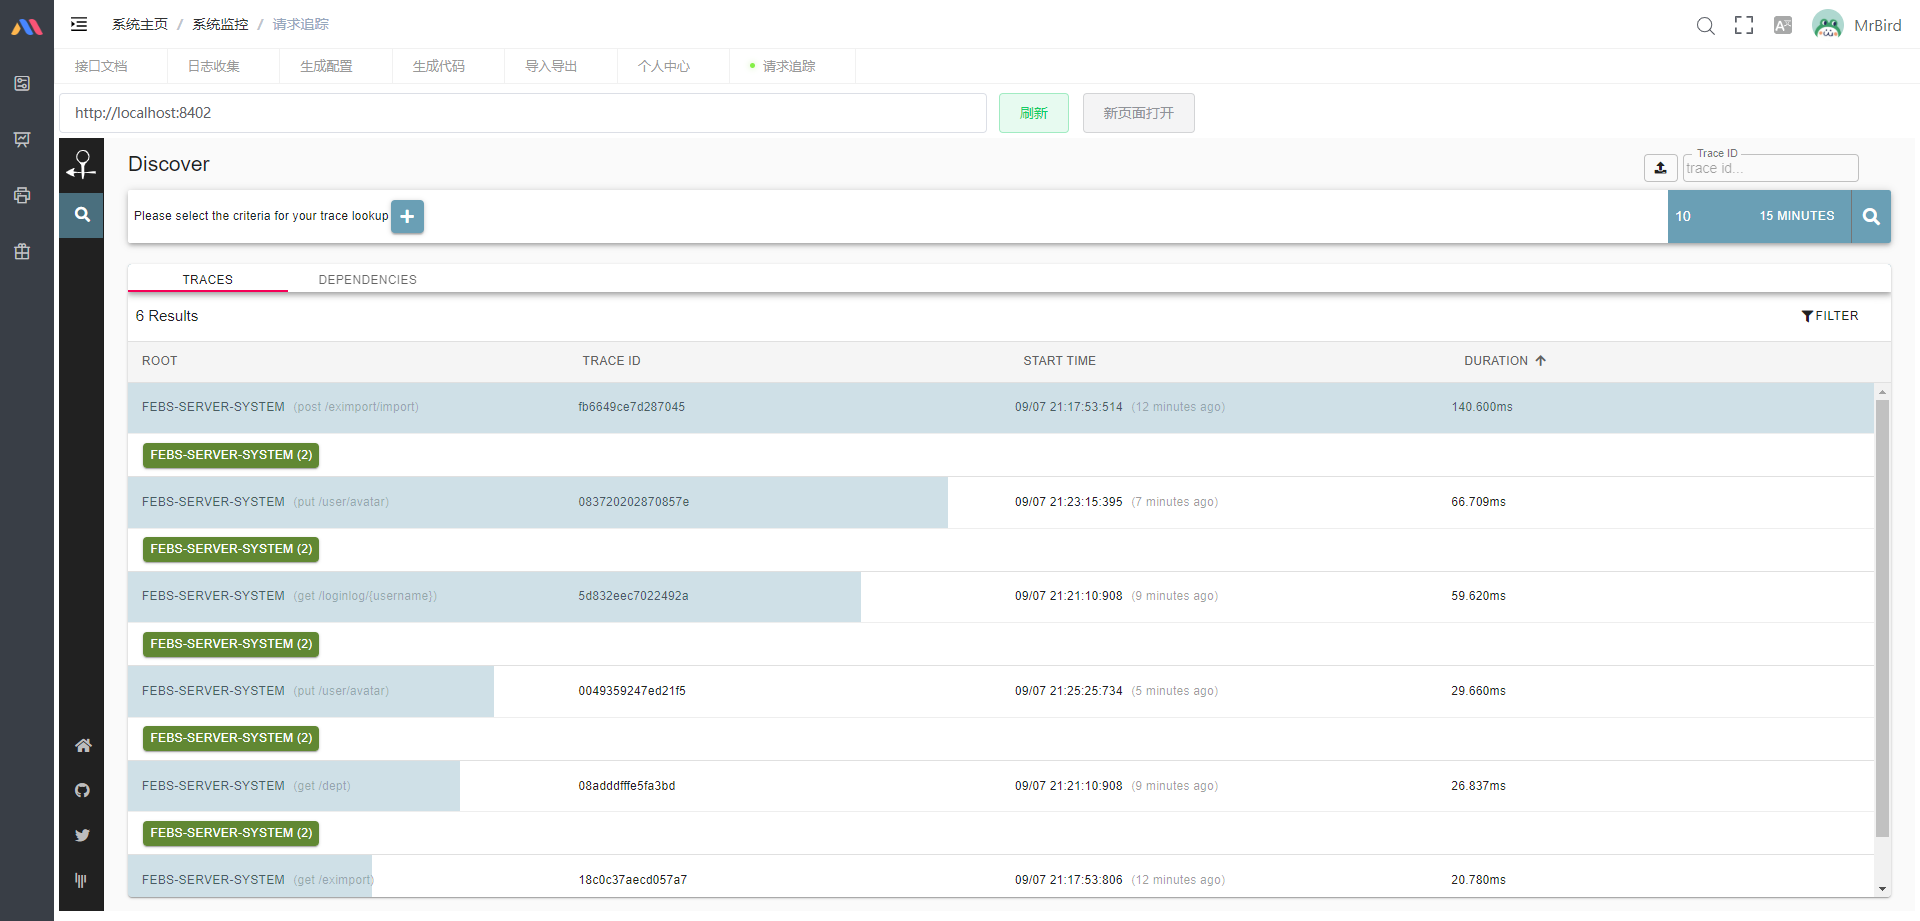Click the Zipkin upload JSON icon
Viewport: 1920px width, 921px height.
click(1661, 168)
